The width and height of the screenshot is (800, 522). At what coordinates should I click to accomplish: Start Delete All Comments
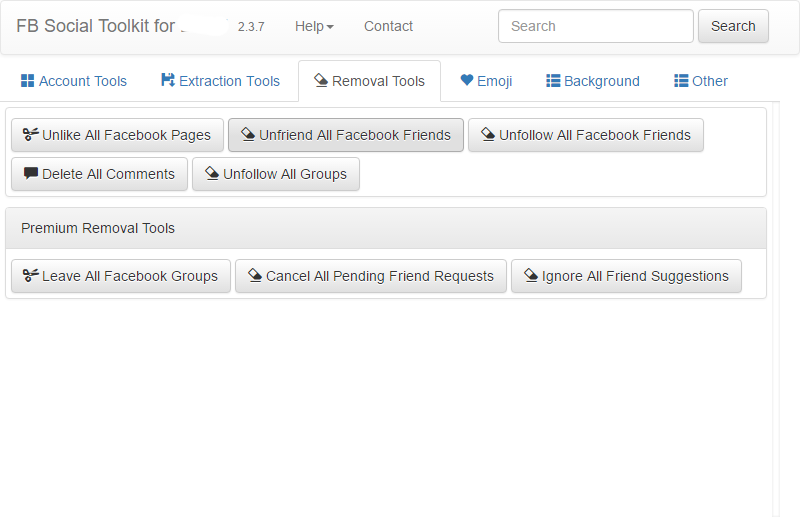click(99, 174)
